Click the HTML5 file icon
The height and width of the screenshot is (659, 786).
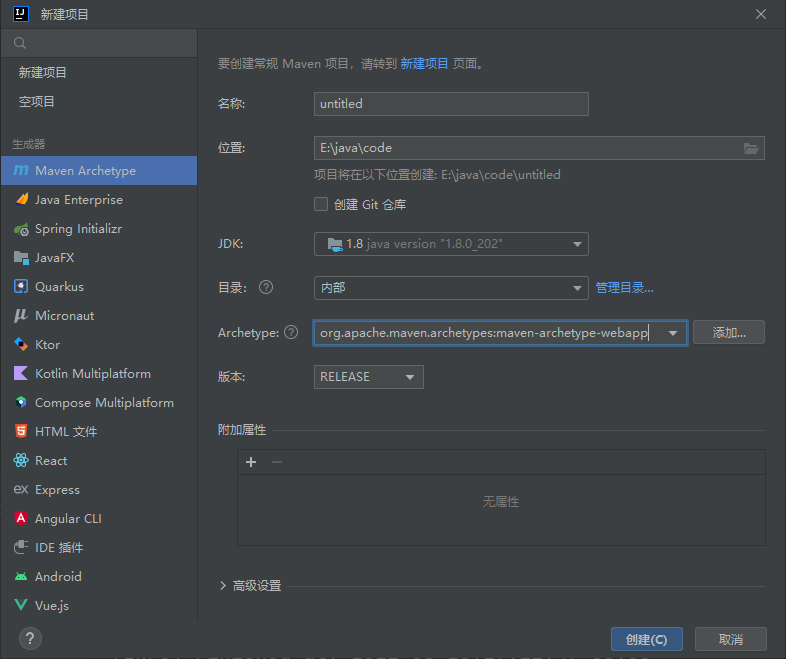(21, 431)
